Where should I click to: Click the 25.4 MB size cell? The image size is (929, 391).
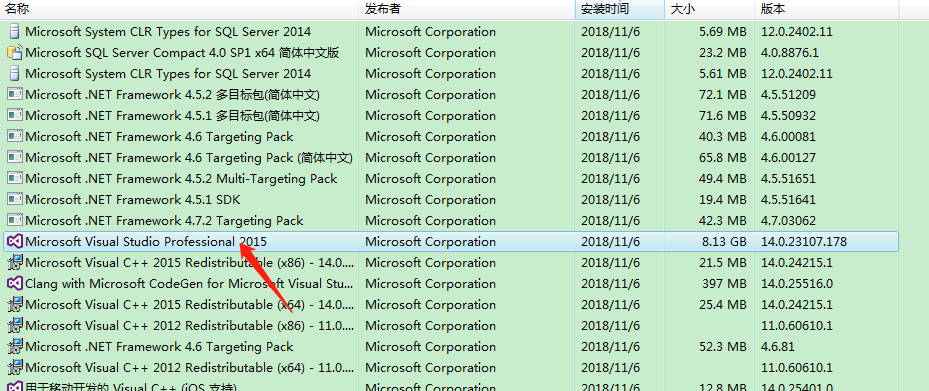point(723,305)
